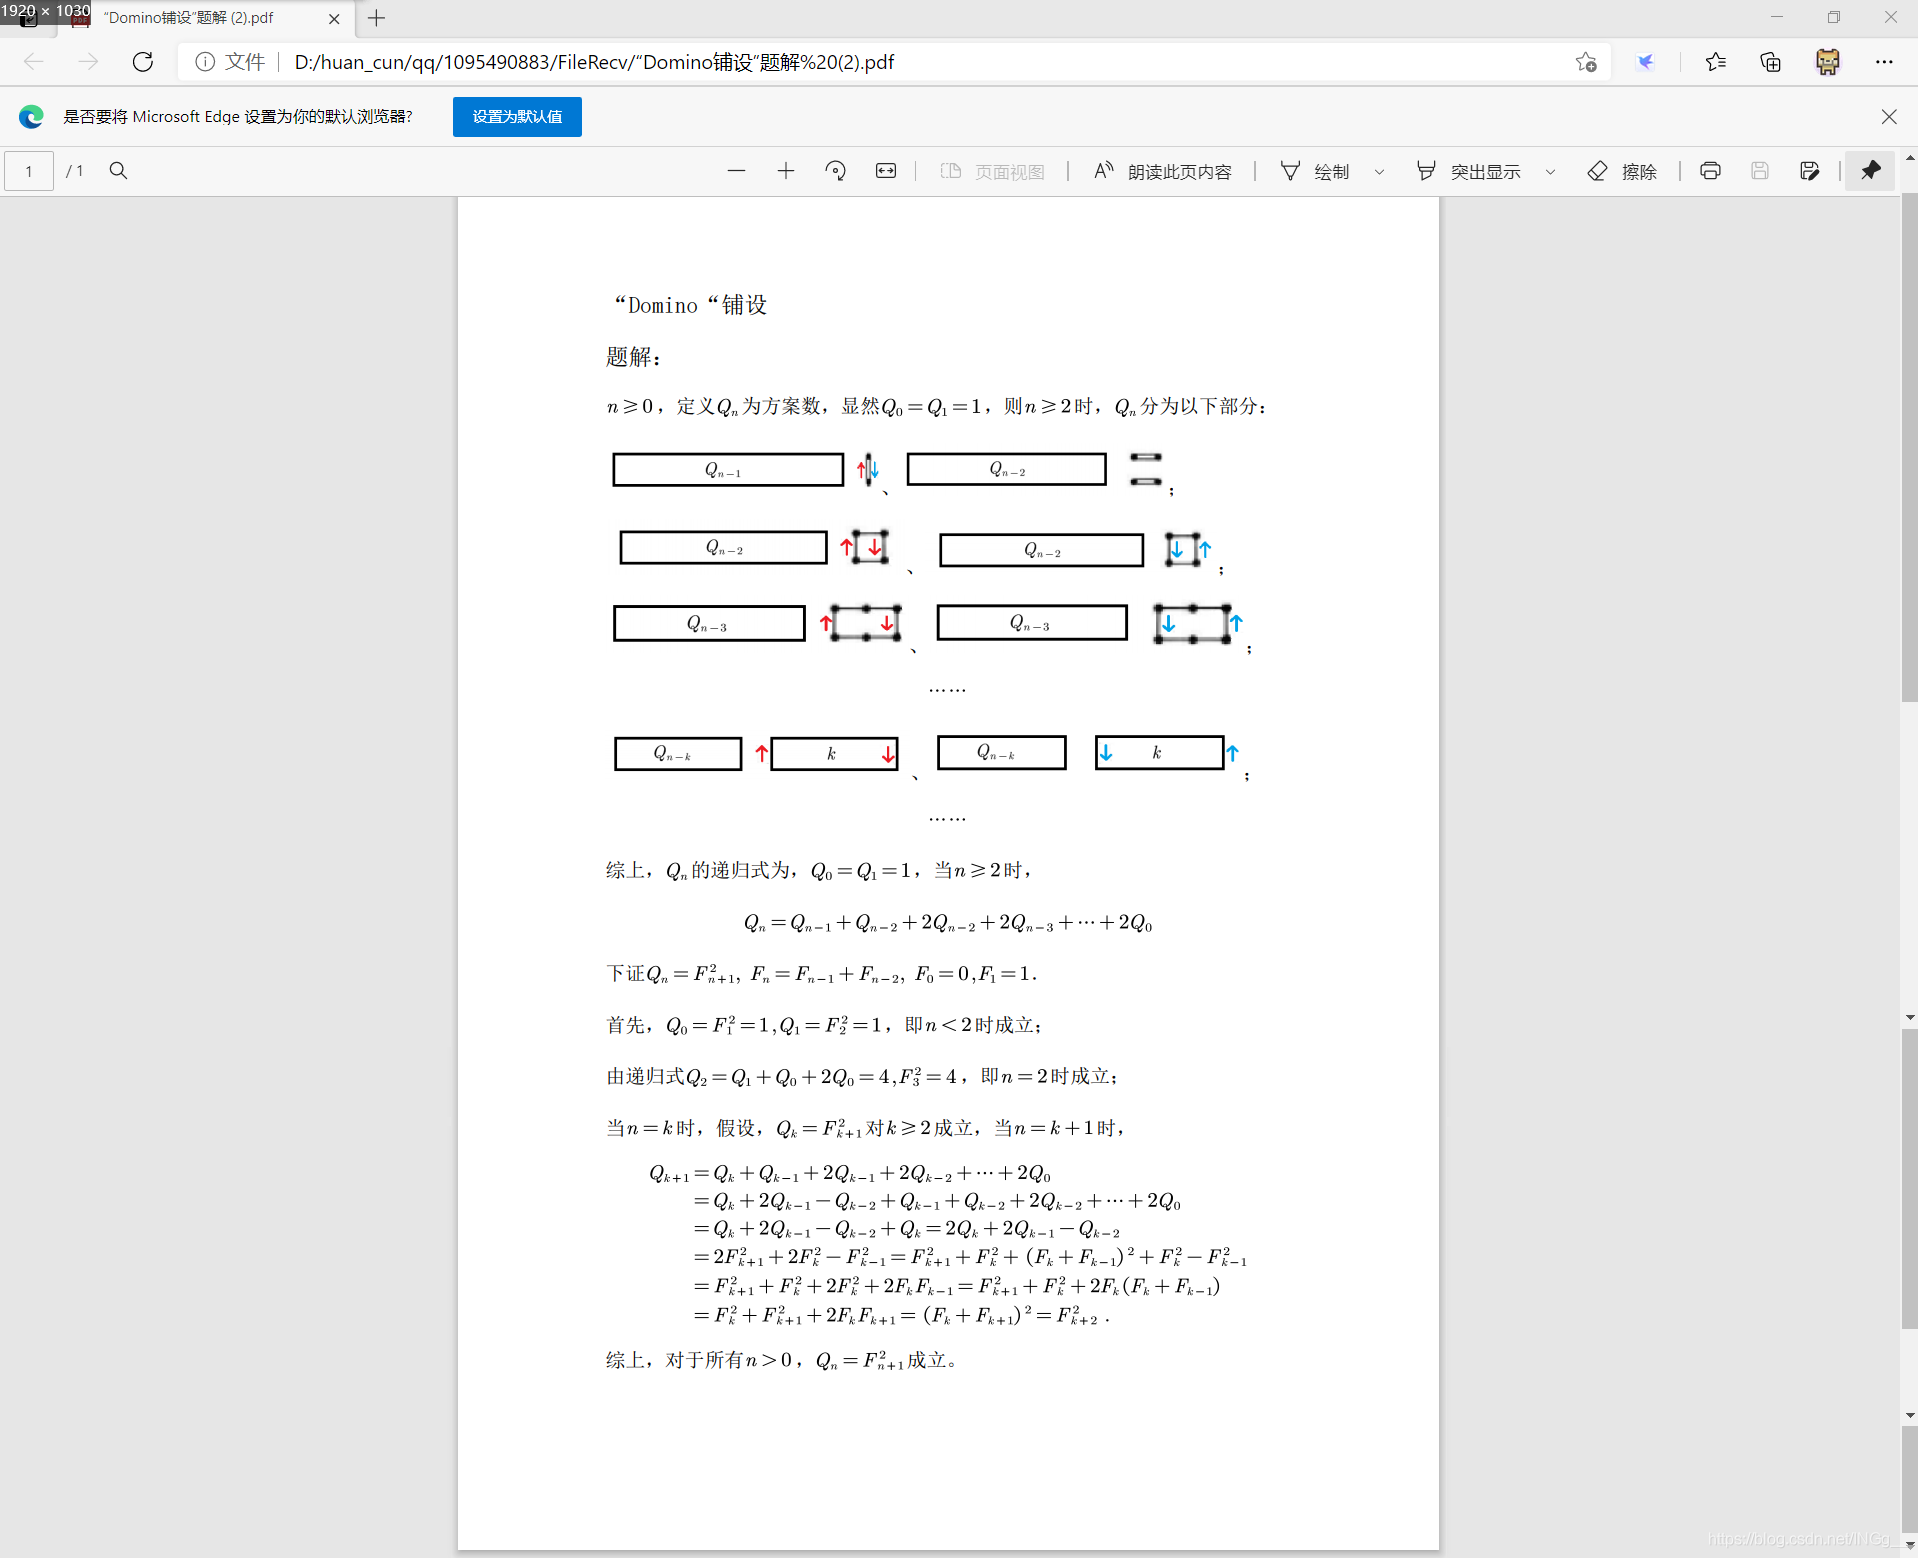Save the PDF as a copy

tap(1810, 171)
